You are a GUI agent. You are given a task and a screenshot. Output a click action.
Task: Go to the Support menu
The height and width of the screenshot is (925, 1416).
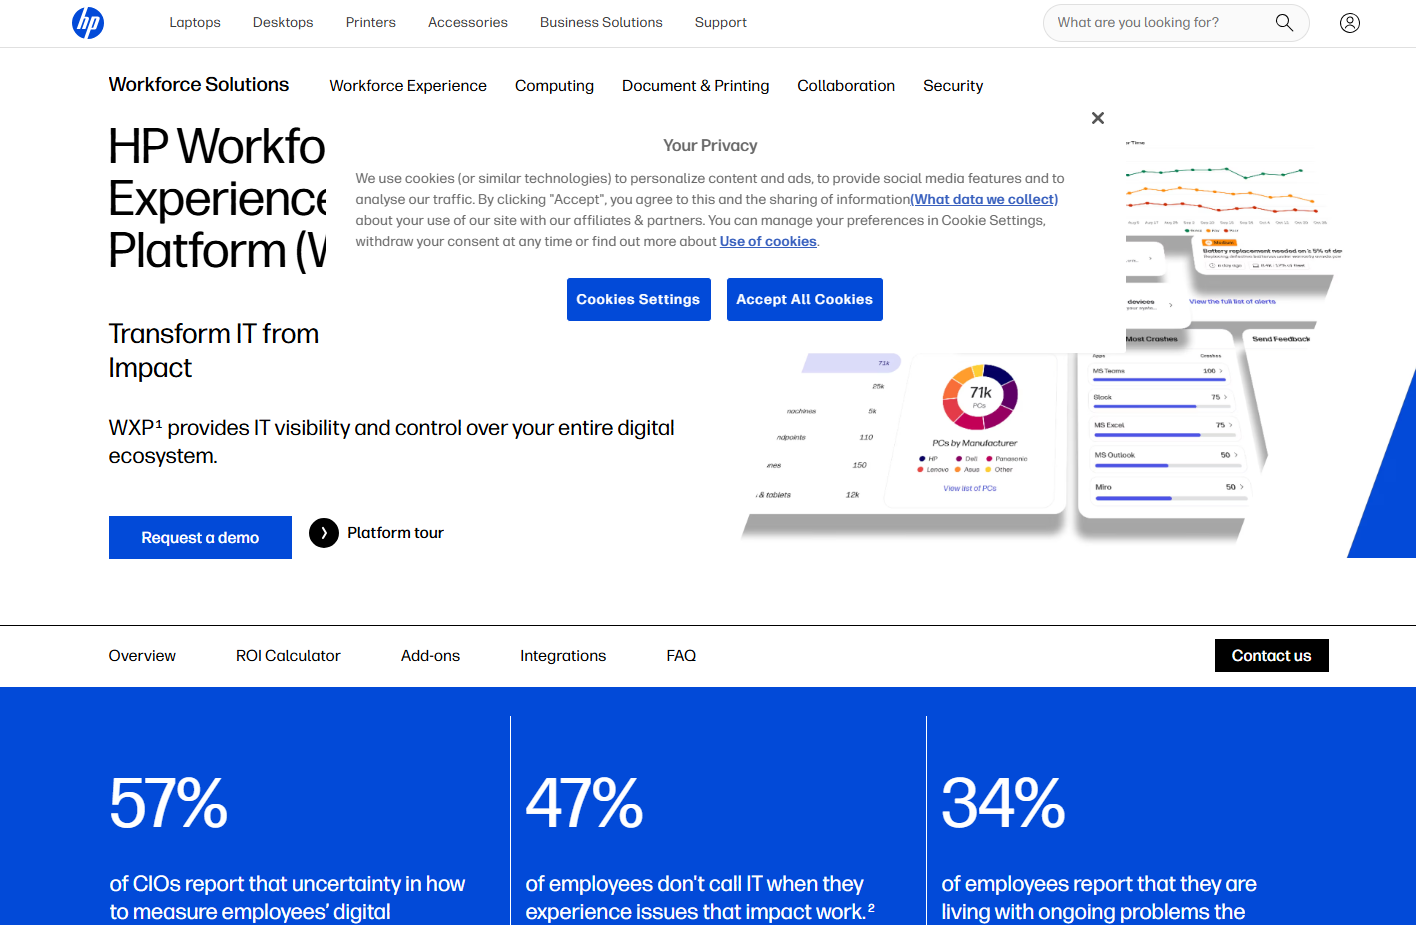click(x=721, y=22)
